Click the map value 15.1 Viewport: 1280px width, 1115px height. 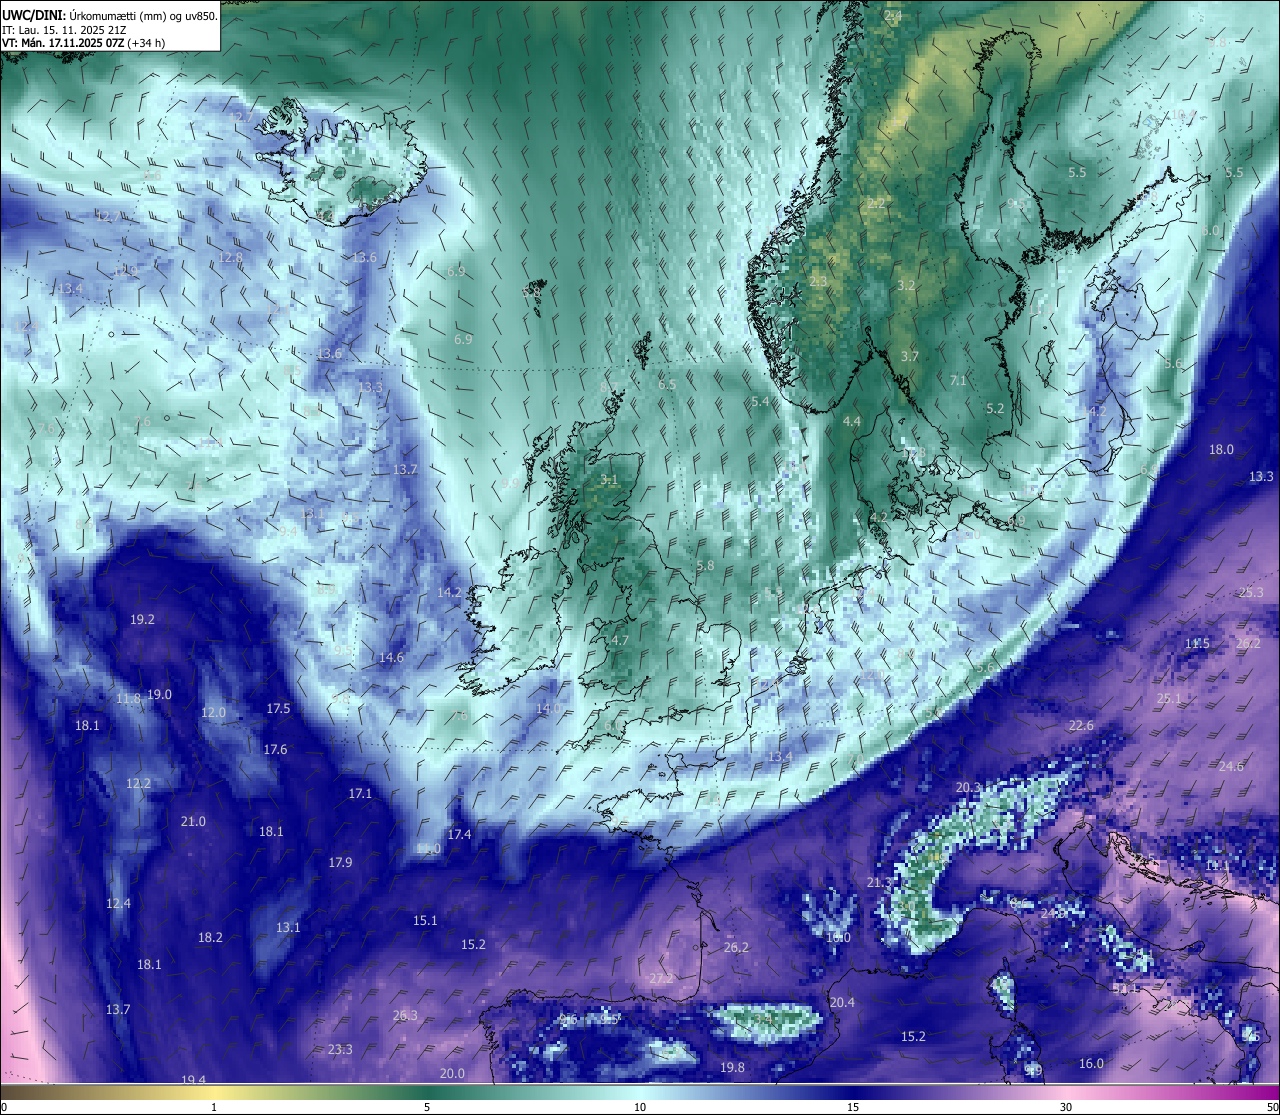click(425, 921)
